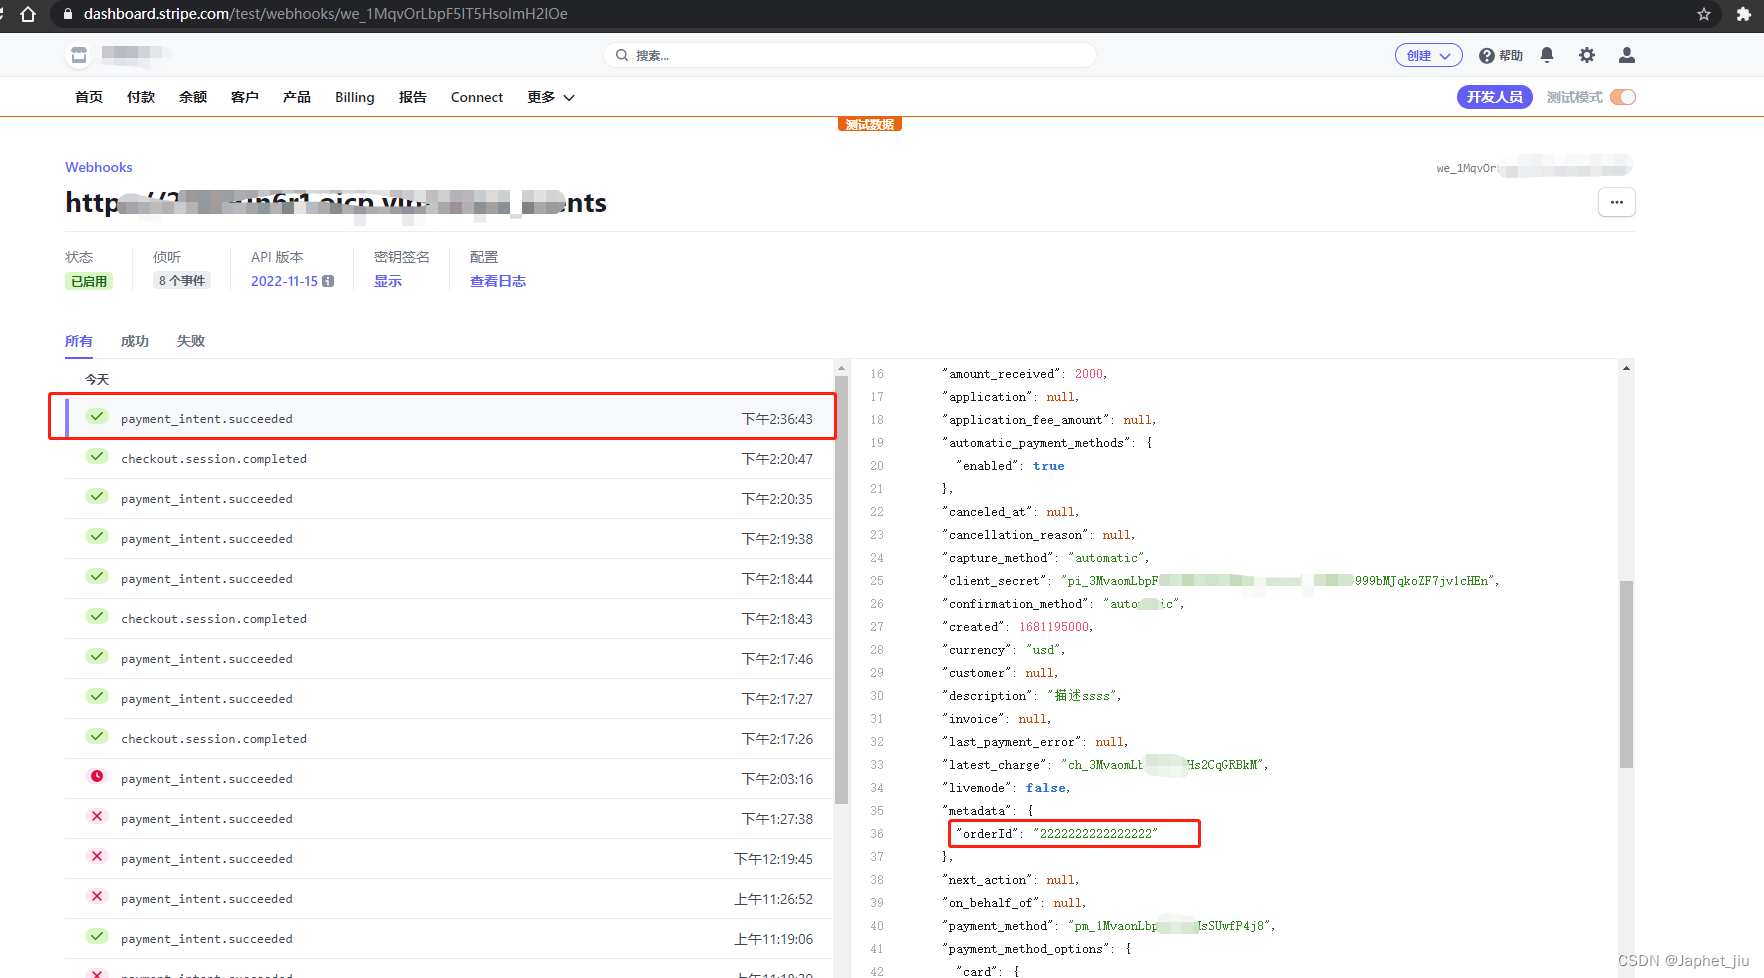
Task: Open the 报告 menu item
Action: [413, 97]
